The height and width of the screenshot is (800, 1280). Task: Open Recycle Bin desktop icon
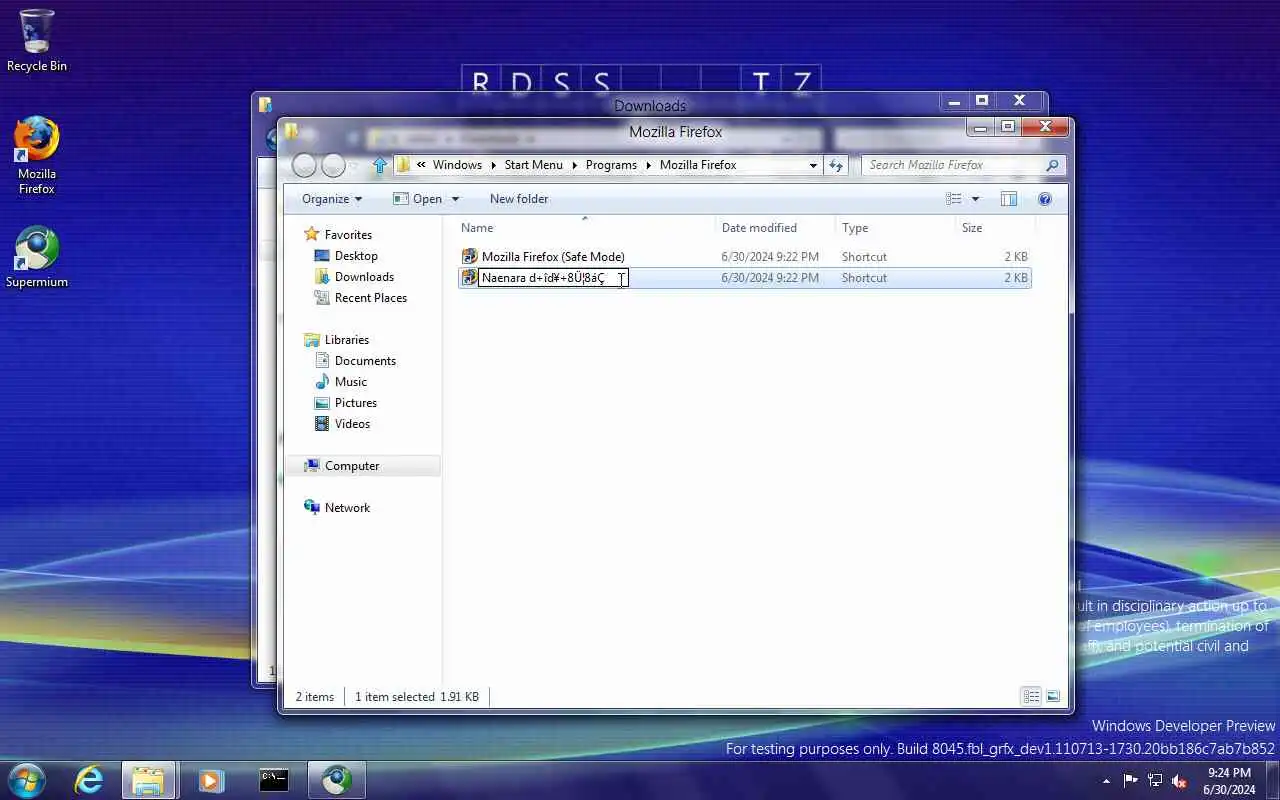point(37,40)
